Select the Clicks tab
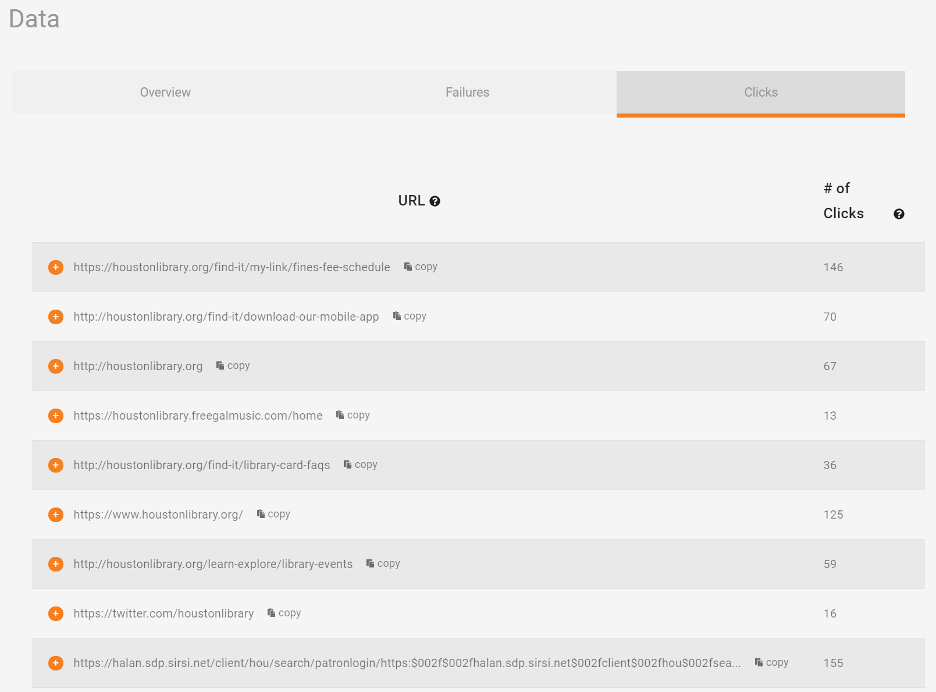The height and width of the screenshot is (692, 936). coord(760,92)
